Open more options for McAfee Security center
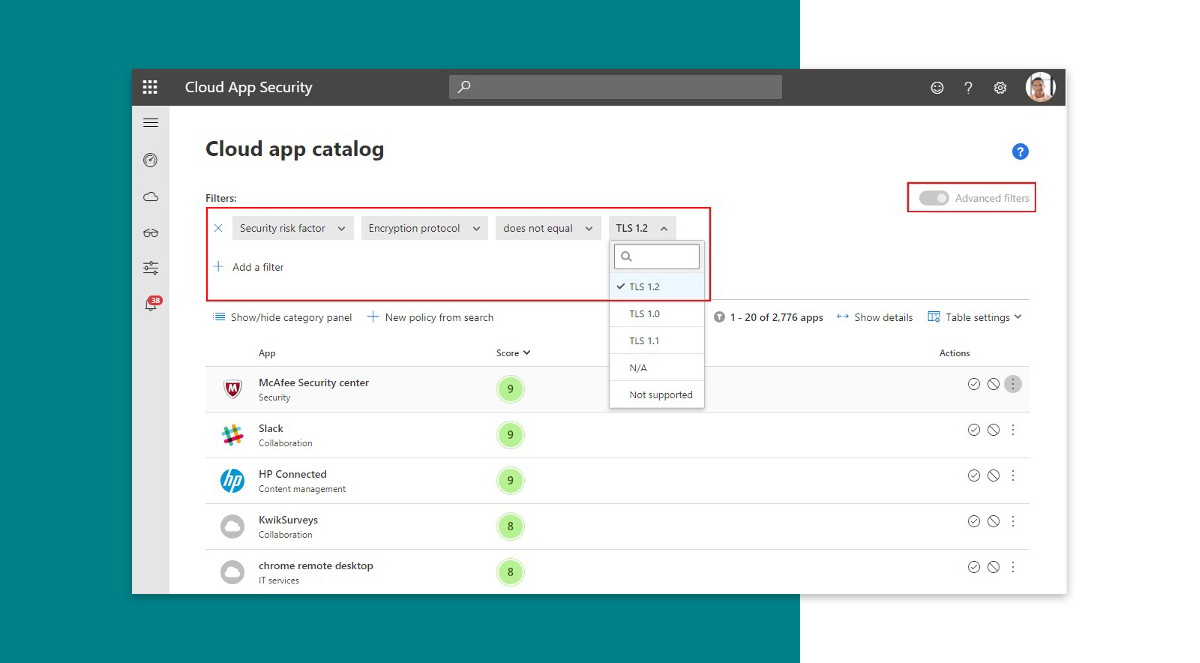Screen dimensions: 1200x663 (1013, 384)
